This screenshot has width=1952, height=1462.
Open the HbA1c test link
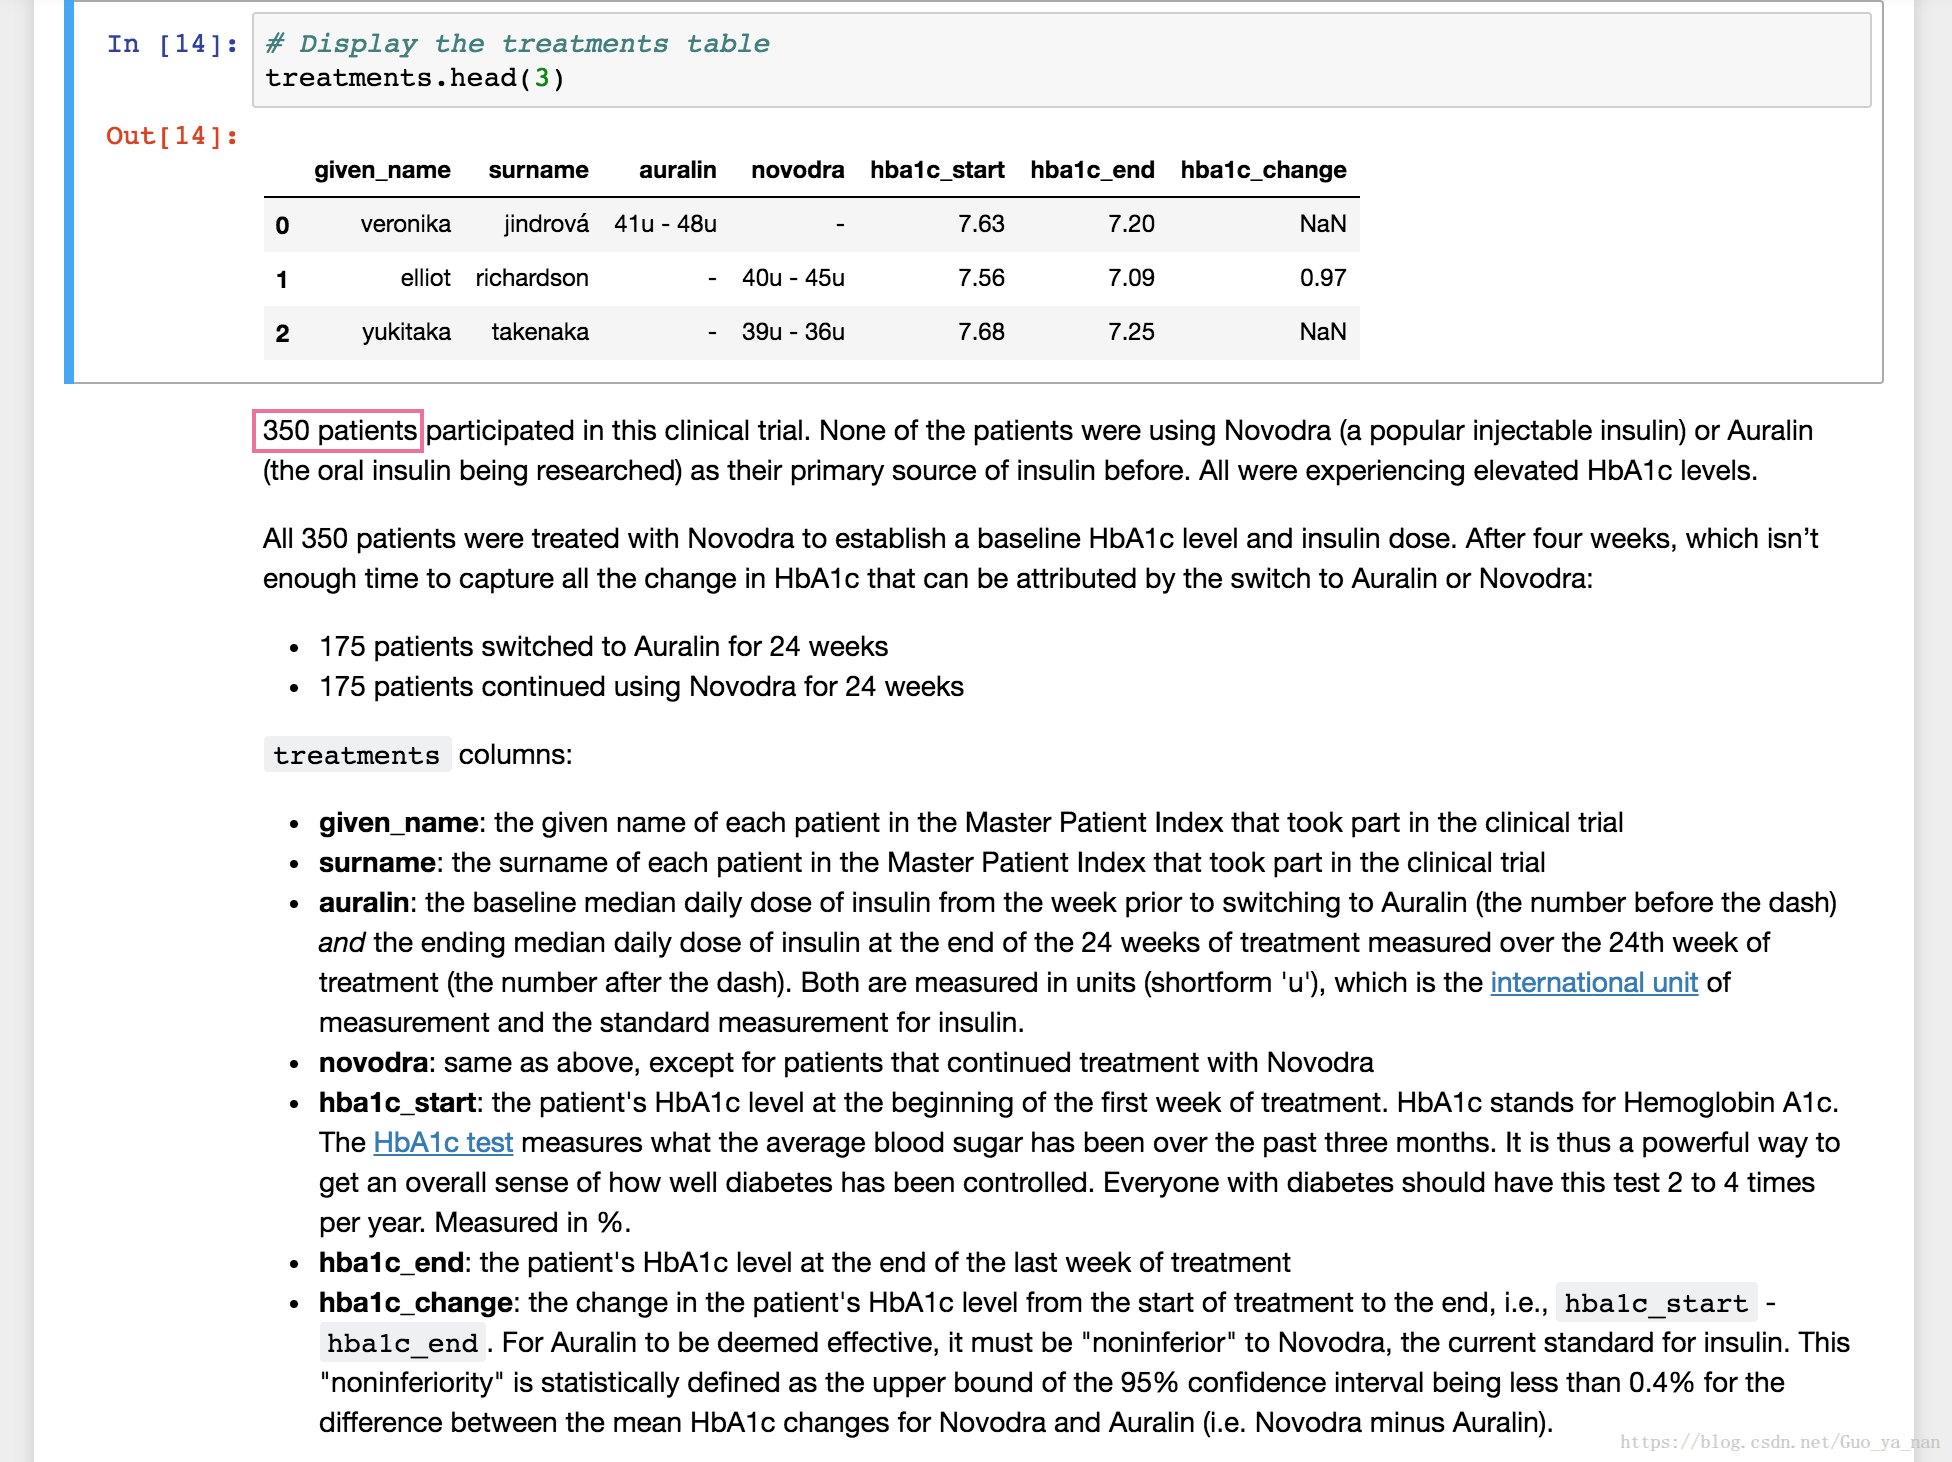[443, 1143]
